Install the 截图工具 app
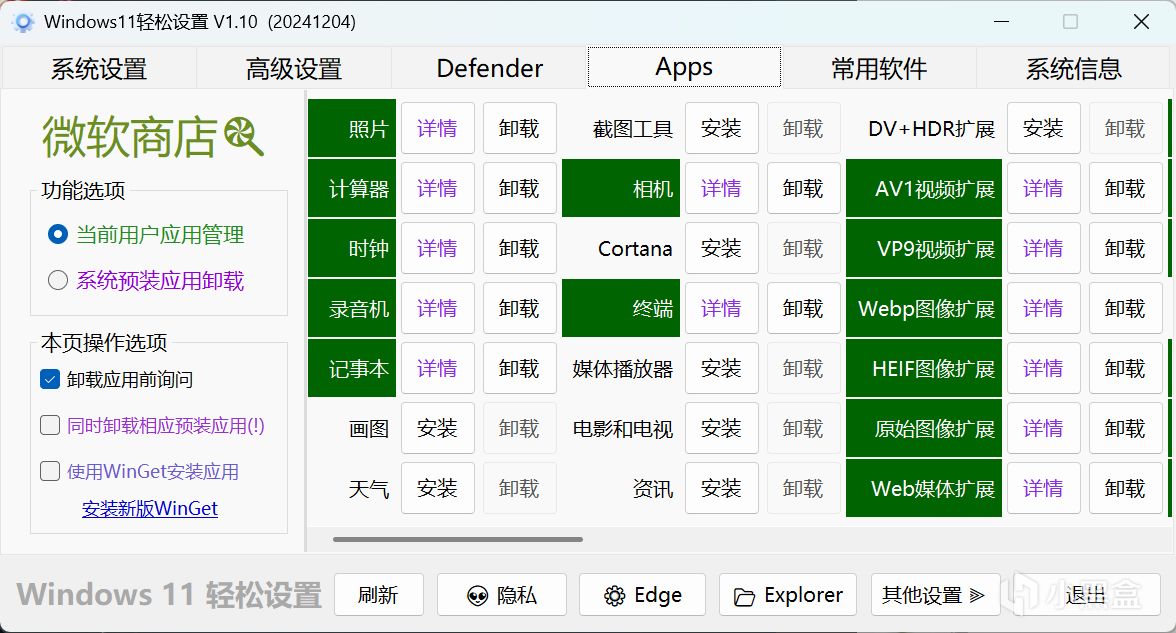 pos(722,128)
